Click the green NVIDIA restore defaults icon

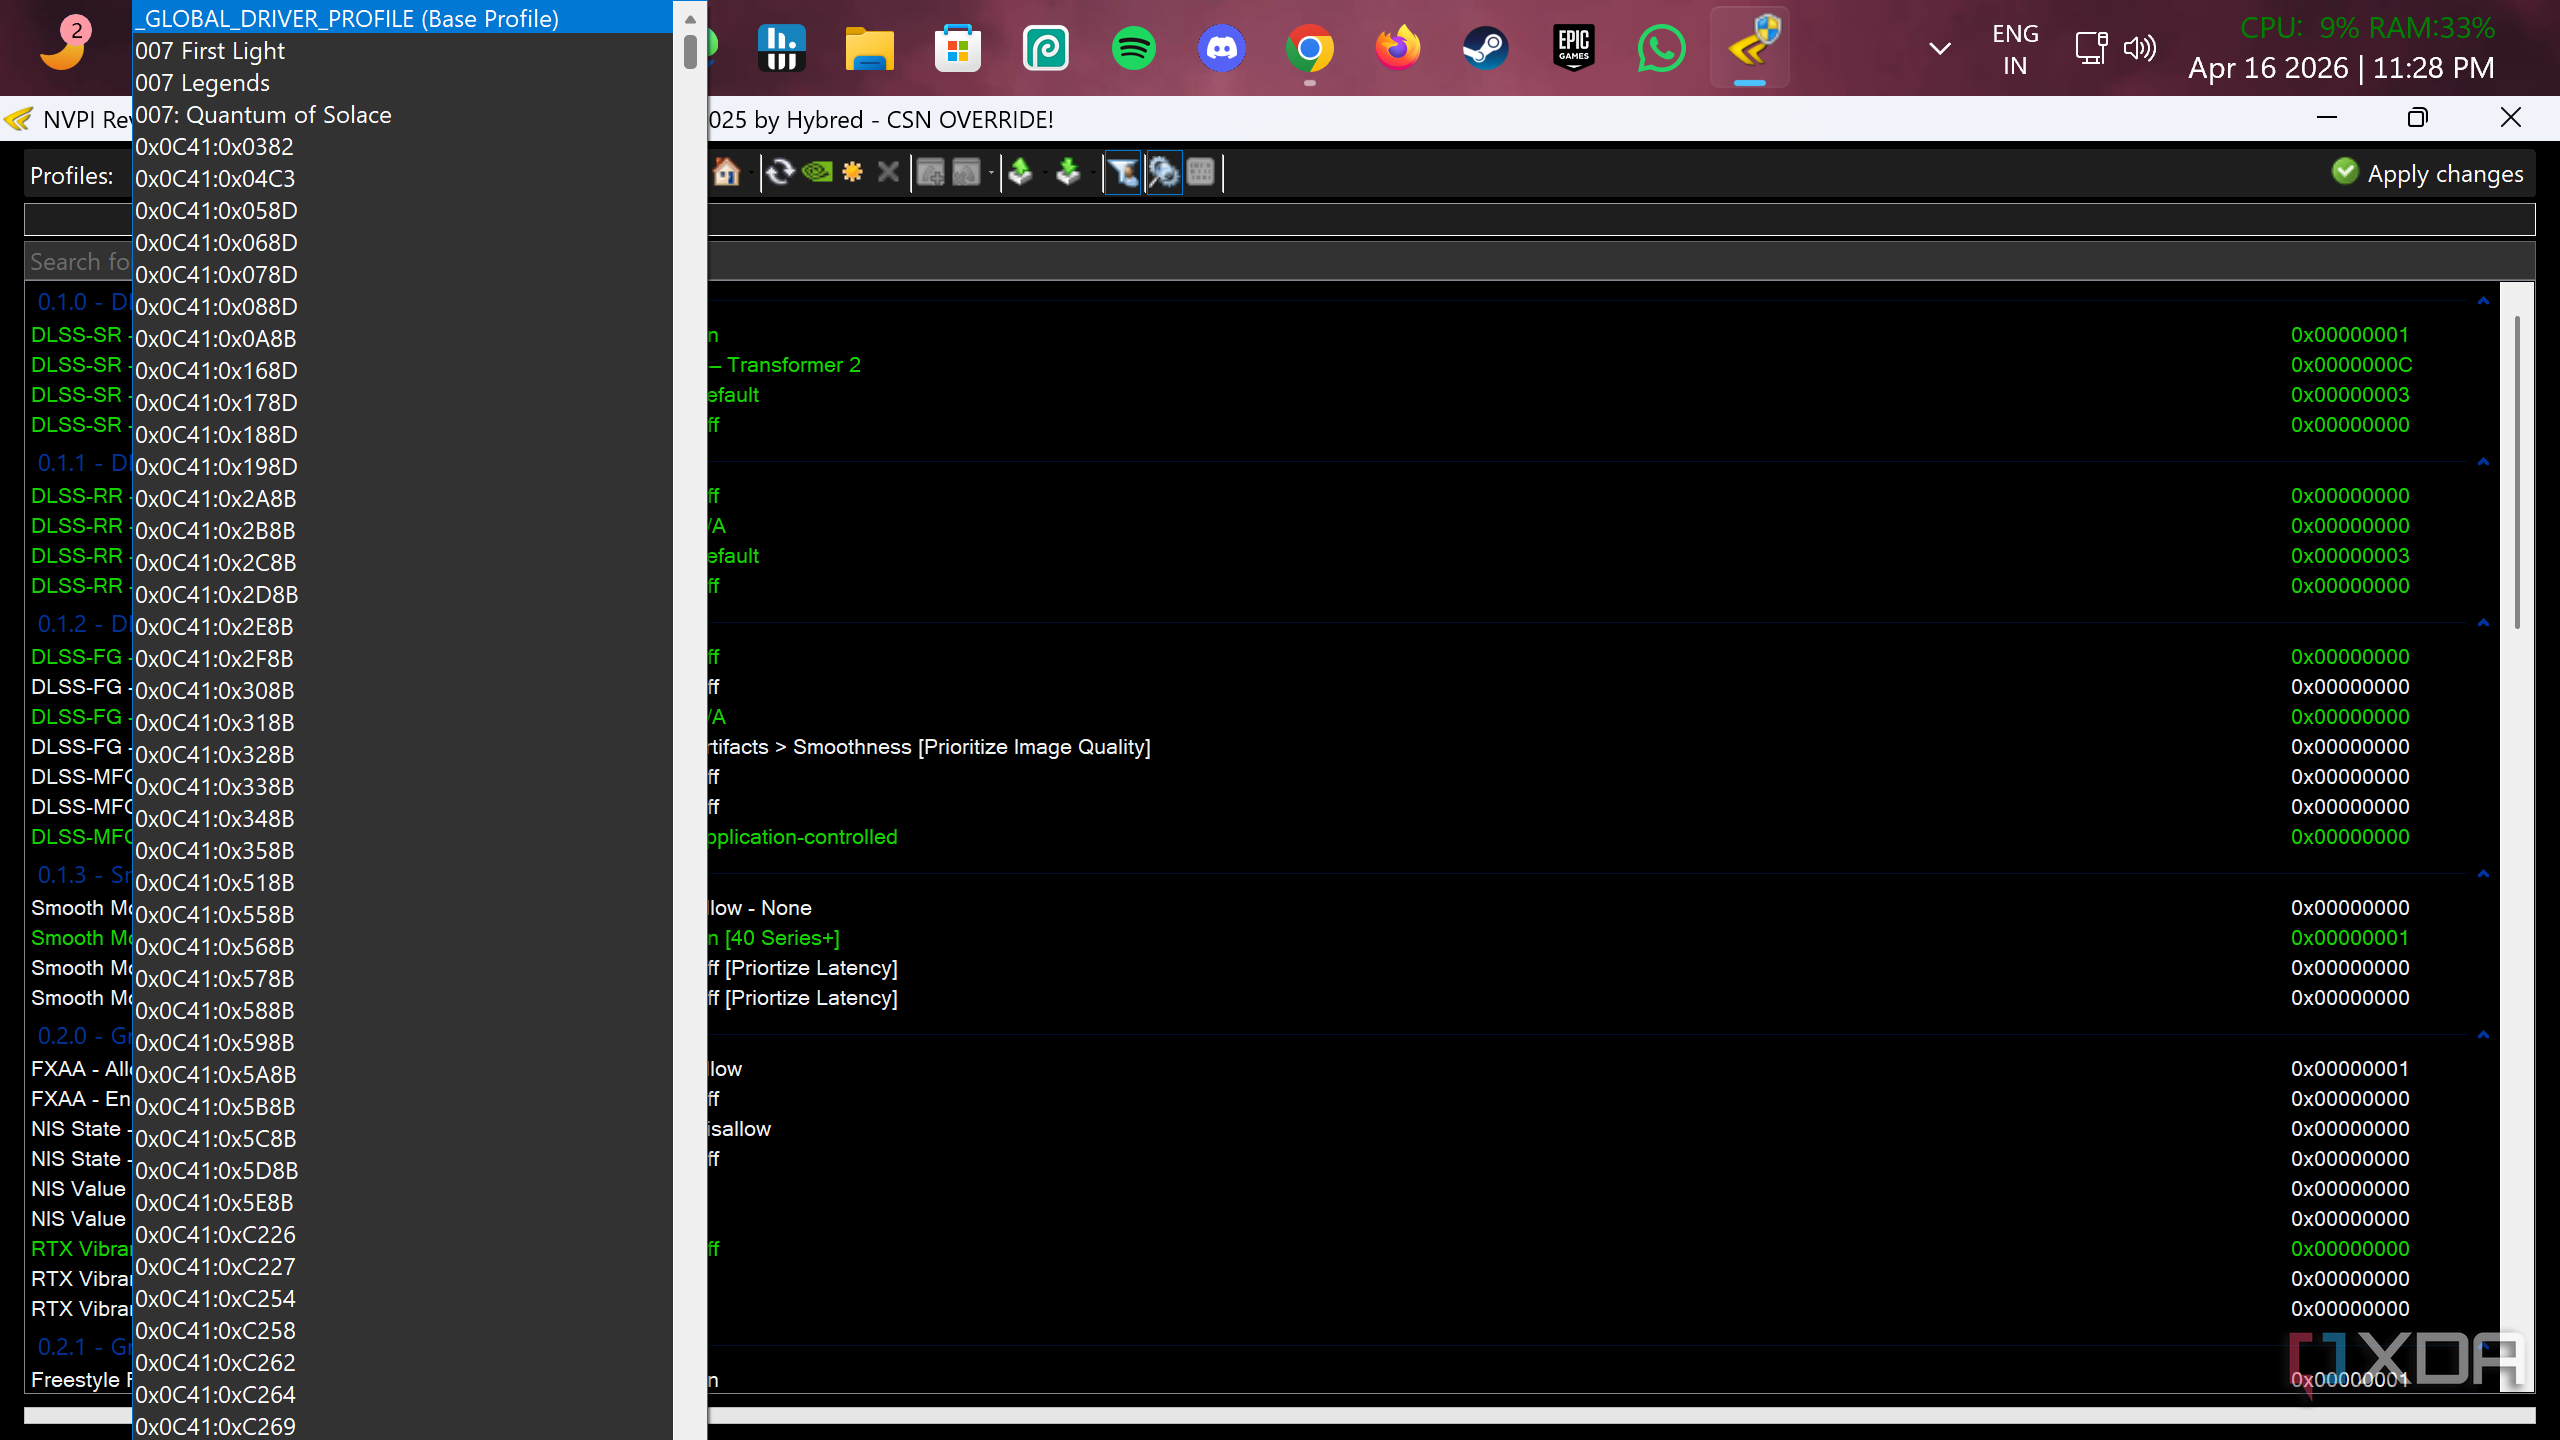(817, 173)
